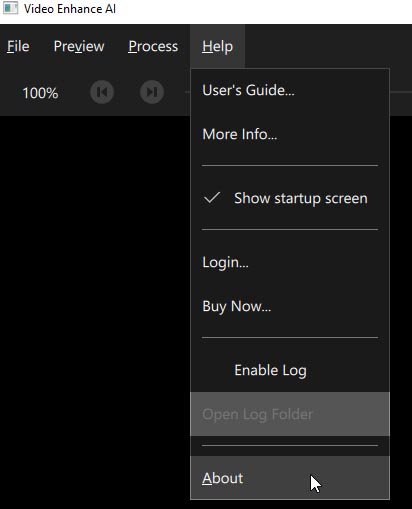
Task: Expand the Process menu
Action: (153, 46)
